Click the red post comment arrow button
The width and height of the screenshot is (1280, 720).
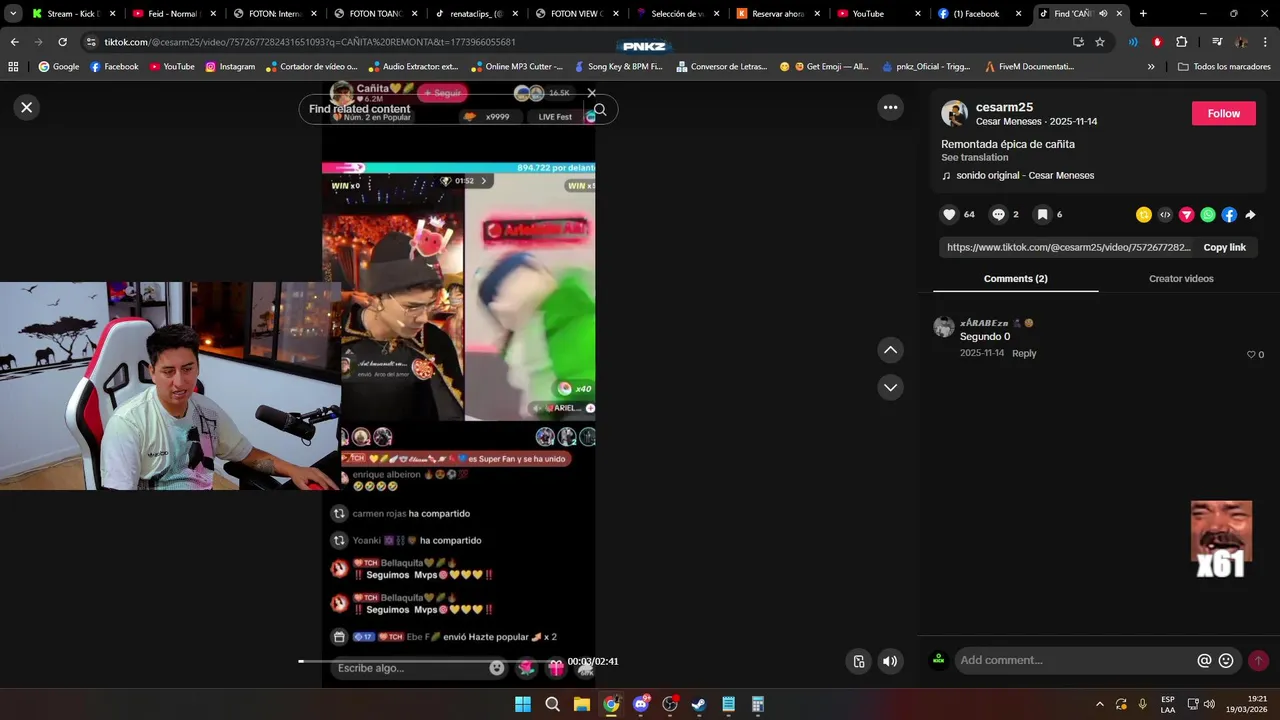tap(1258, 661)
